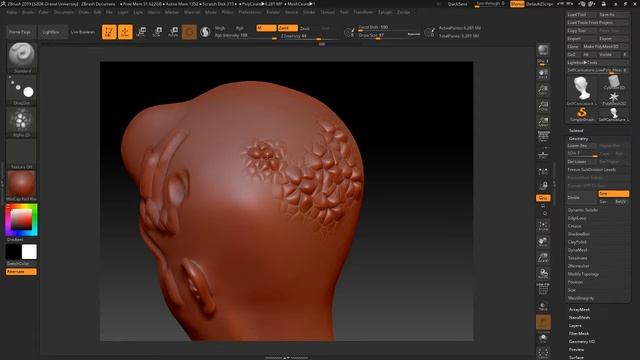The height and width of the screenshot is (360, 640).
Task: Click the Actual size icon
Action: [543, 106]
